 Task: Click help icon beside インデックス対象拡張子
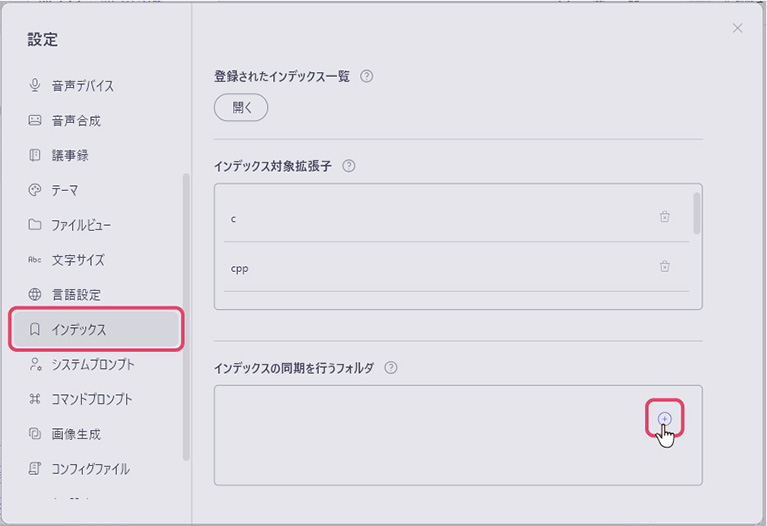pyautogui.click(x=349, y=166)
